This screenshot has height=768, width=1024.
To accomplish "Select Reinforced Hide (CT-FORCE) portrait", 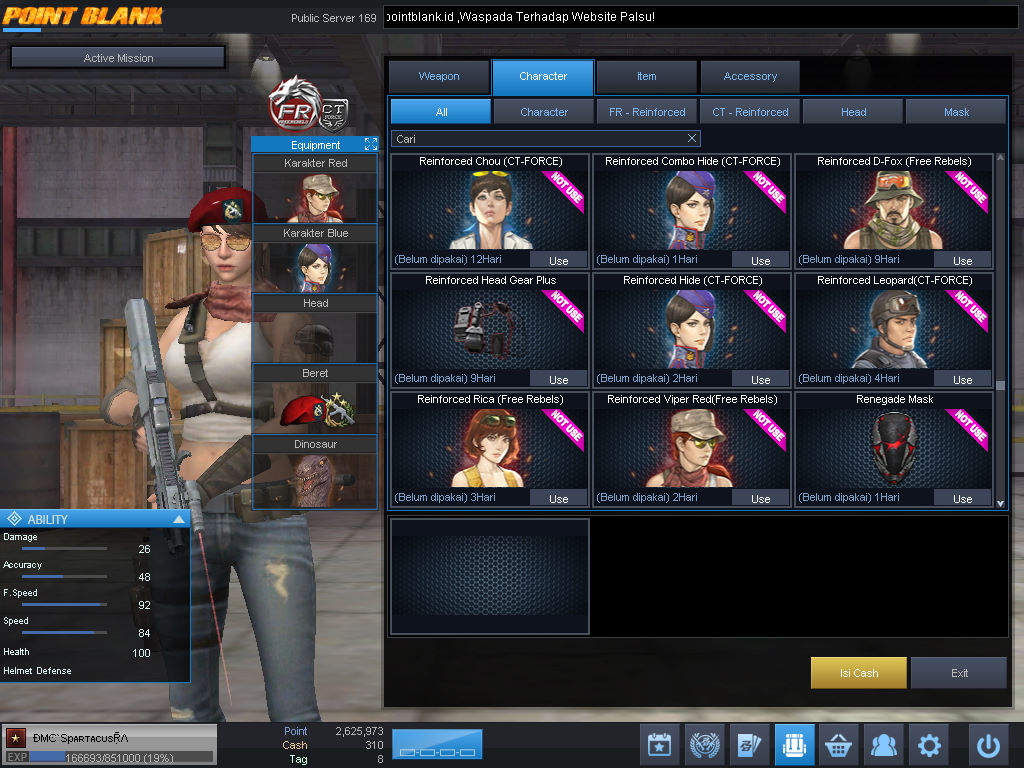I will [692, 328].
